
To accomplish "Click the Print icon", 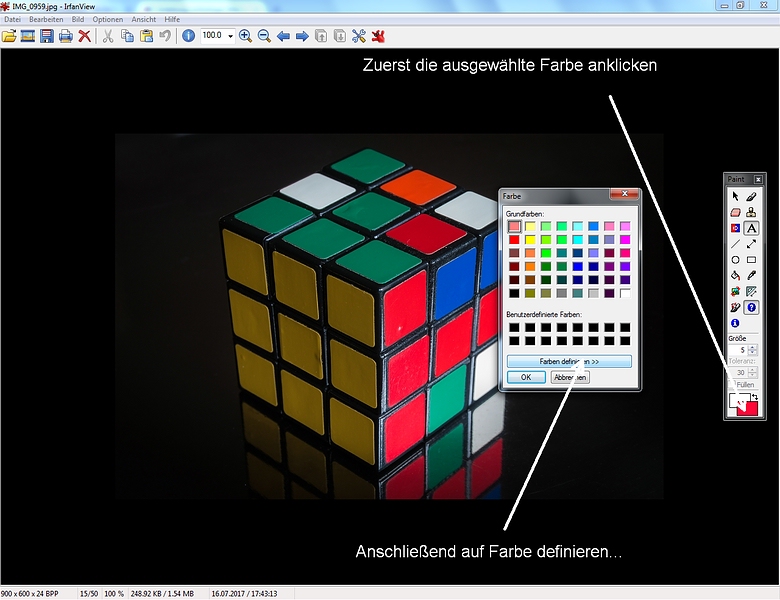I will 66,36.
